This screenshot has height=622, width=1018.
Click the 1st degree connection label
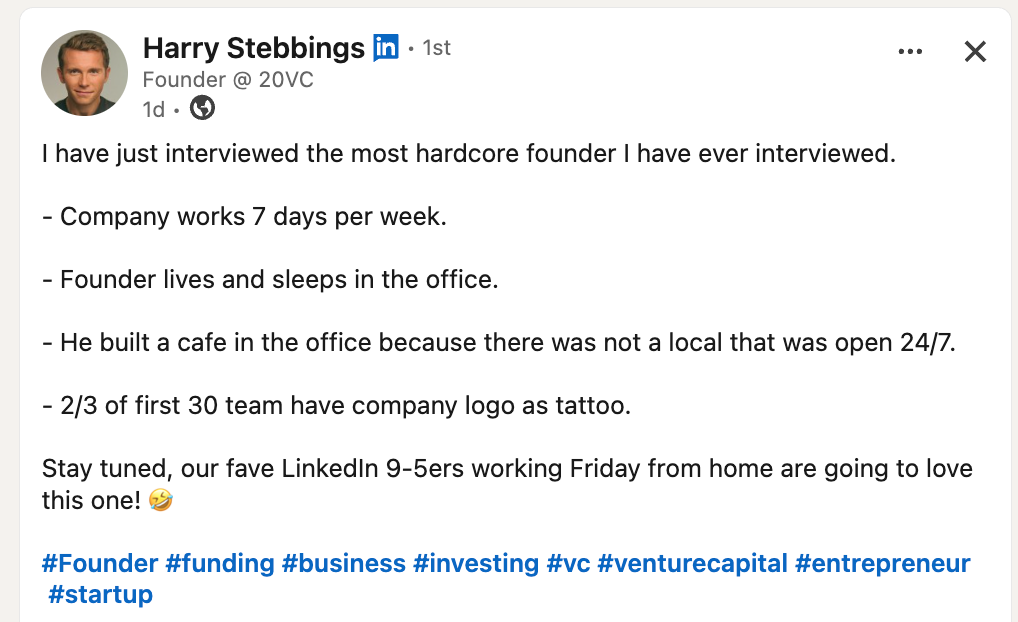tap(436, 48)
